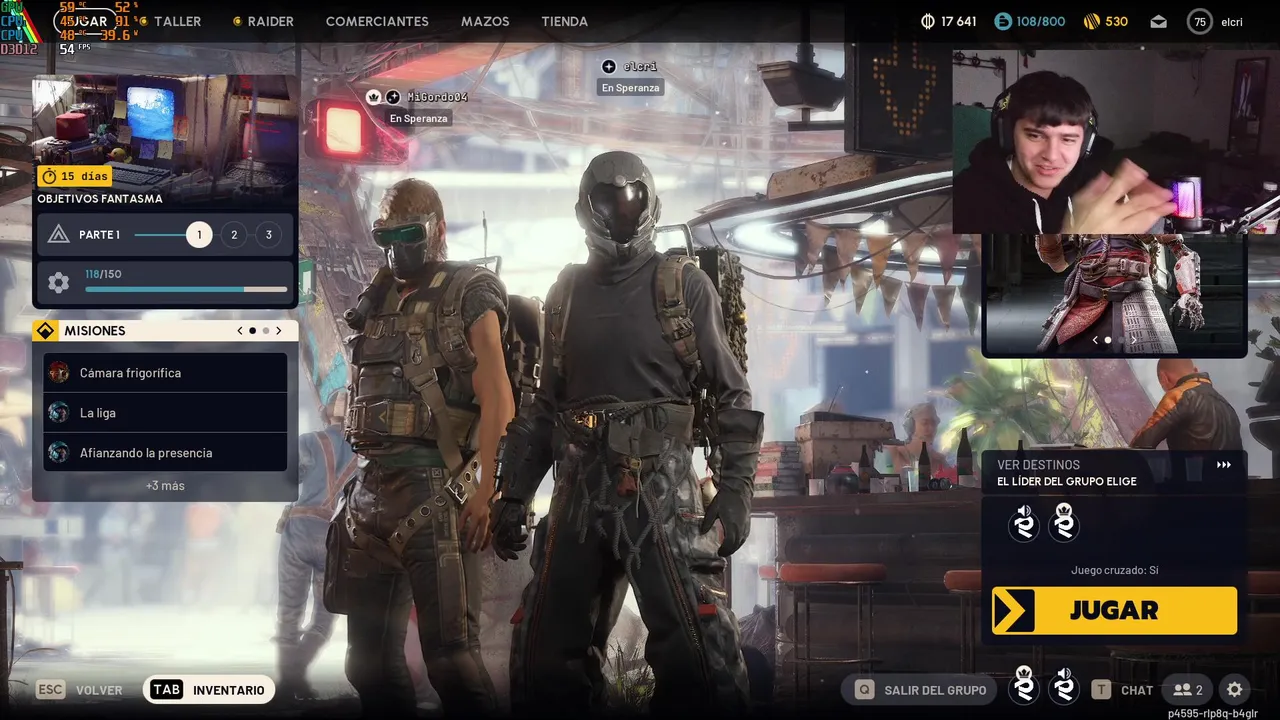The height and width of the screenshot is (720, 1280).
Task: Switch to the TALLER tab
Action: (177, 21)
